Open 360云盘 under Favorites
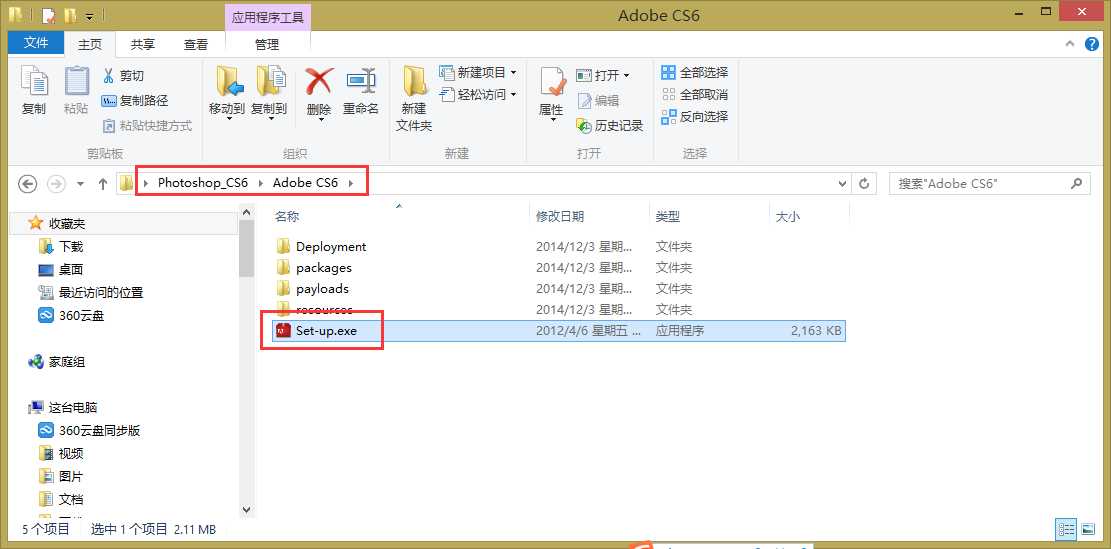This screenshot has width=1111, height=549. pos(71,316)
